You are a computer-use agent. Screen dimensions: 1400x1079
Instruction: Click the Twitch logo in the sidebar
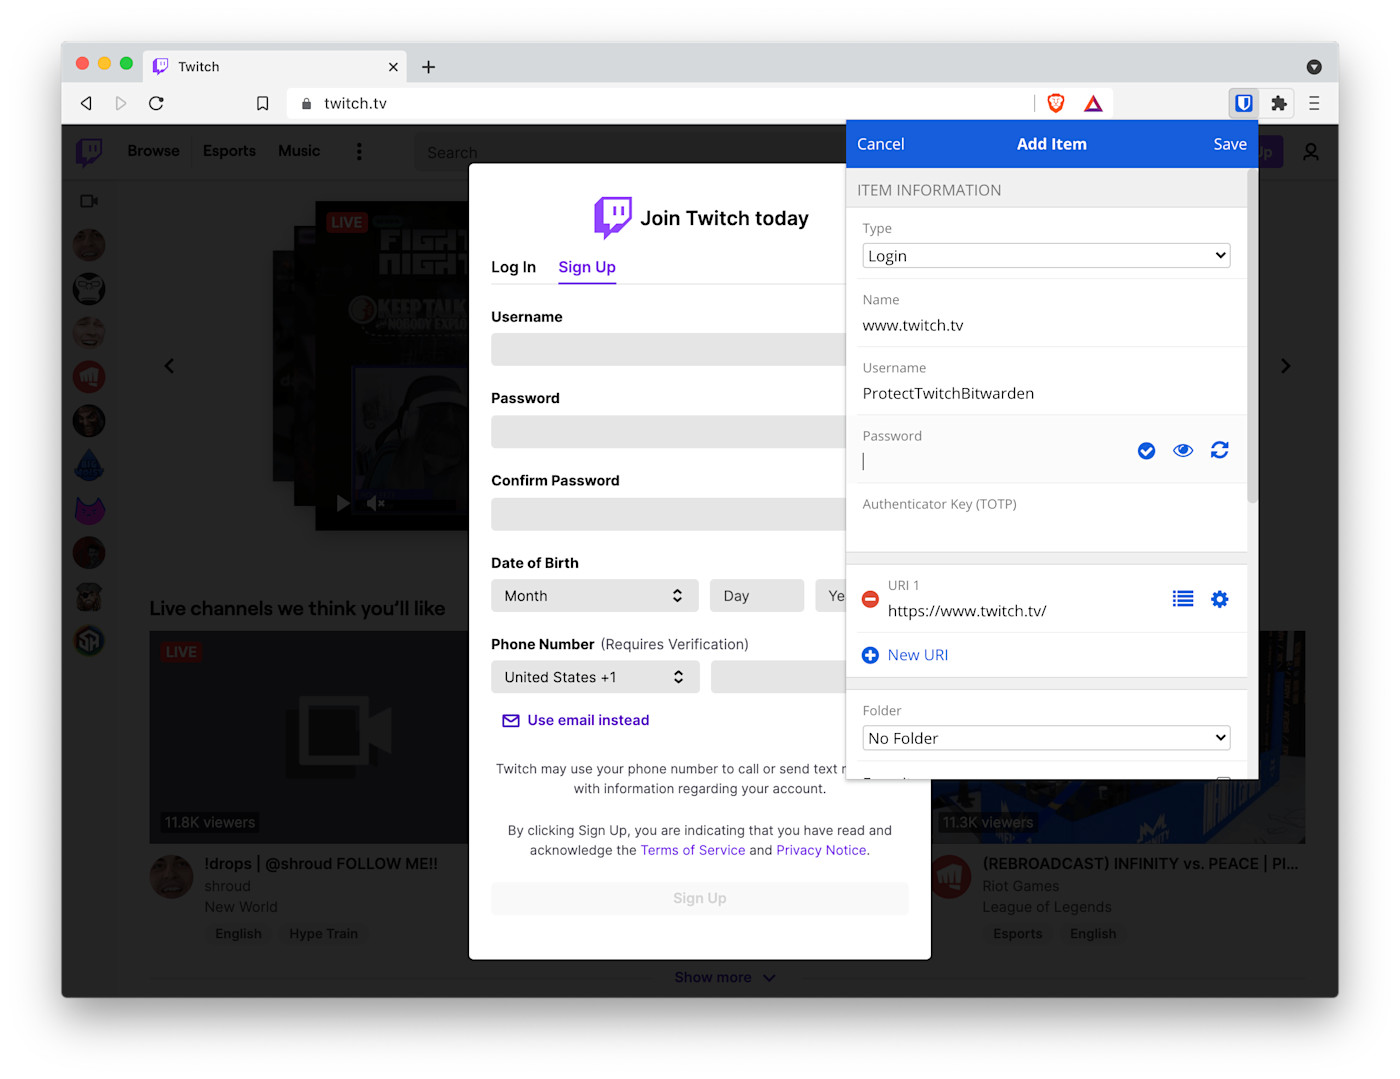click(89, 152)
